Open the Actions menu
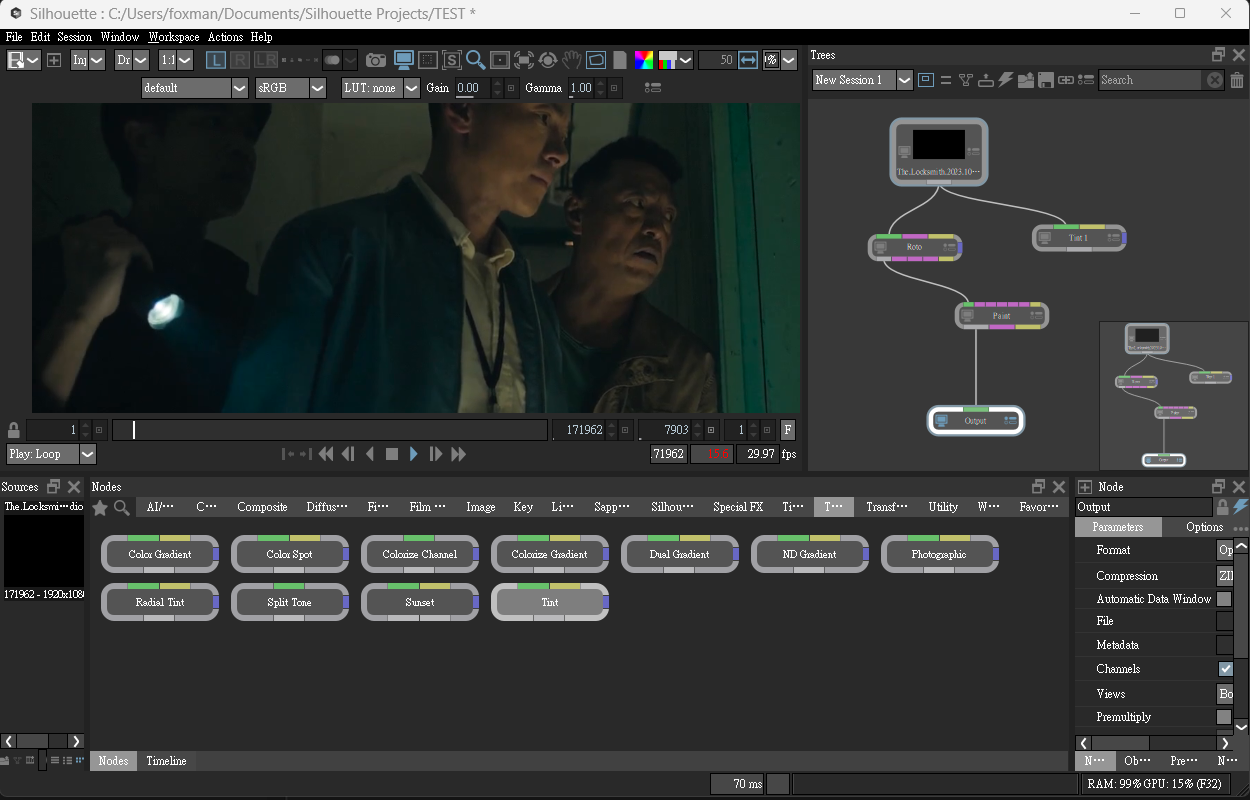 pyautogui.click(x=225, y=37)
